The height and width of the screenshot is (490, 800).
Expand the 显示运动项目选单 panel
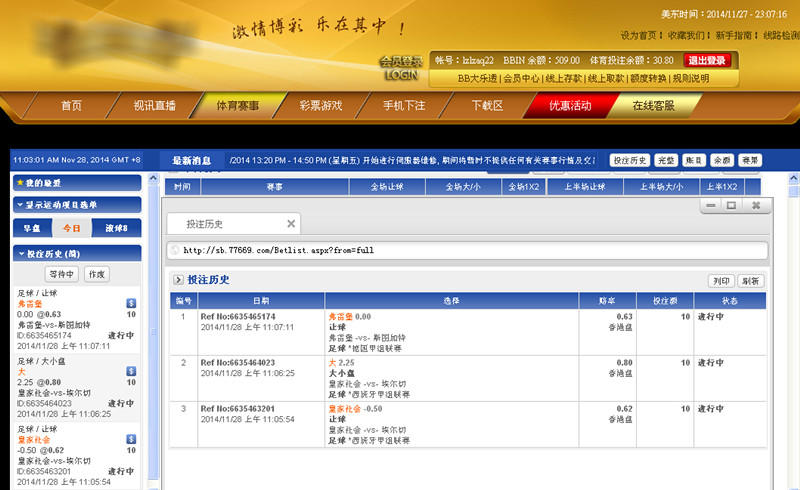pyautogui.click(x=77, y=205)
